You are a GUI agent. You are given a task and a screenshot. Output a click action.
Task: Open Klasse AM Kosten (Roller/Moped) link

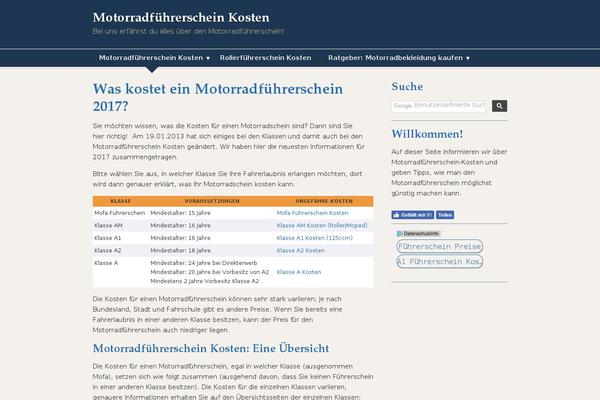[322, 225]
